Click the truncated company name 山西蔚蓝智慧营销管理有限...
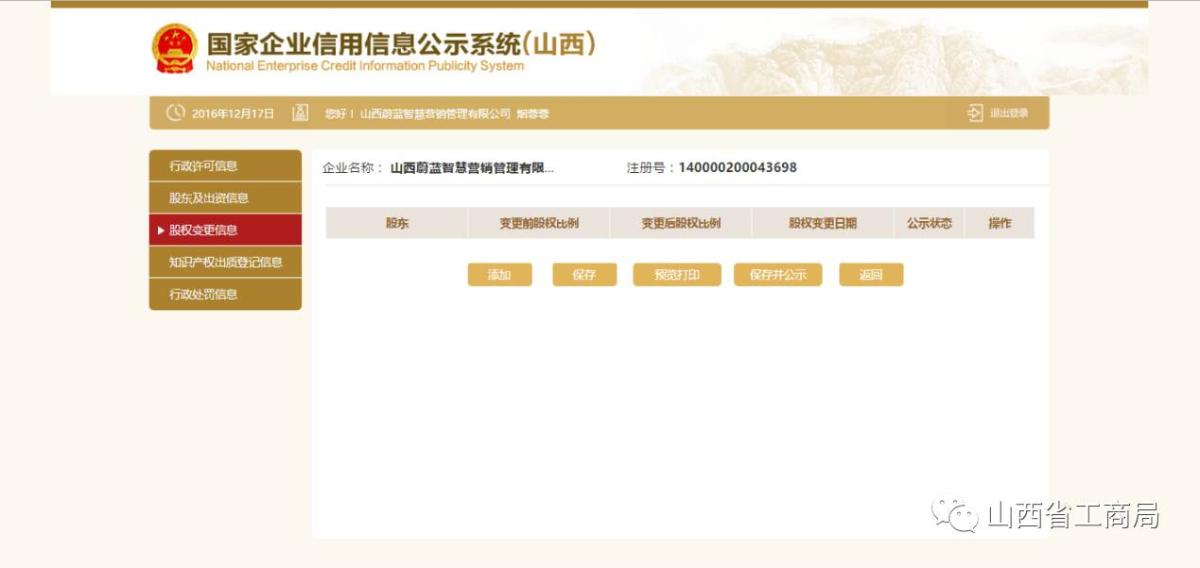 472,168
